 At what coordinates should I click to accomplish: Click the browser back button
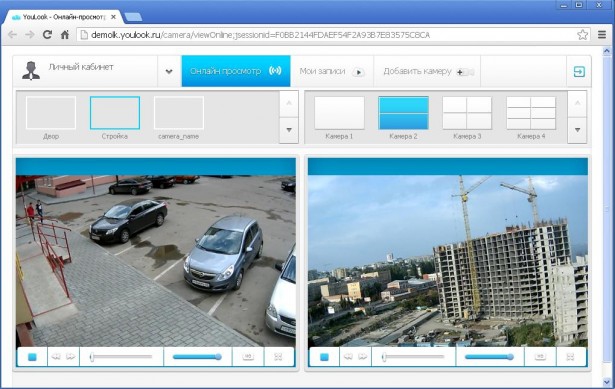[x=13, y=35]
